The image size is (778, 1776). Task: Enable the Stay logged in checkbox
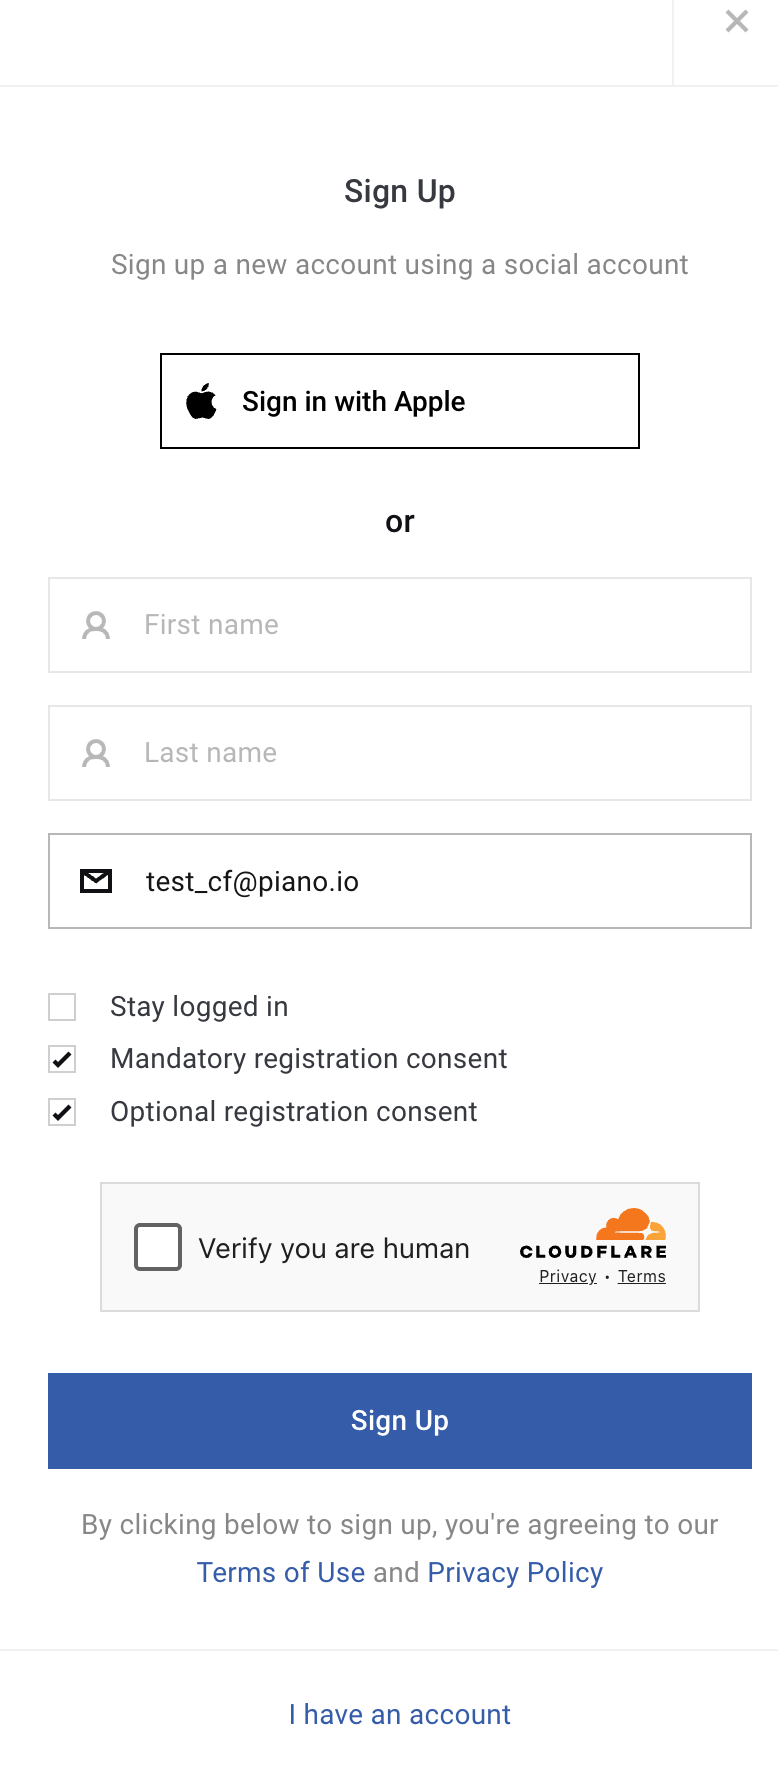pyautogui.click(x=62, y=1007)
